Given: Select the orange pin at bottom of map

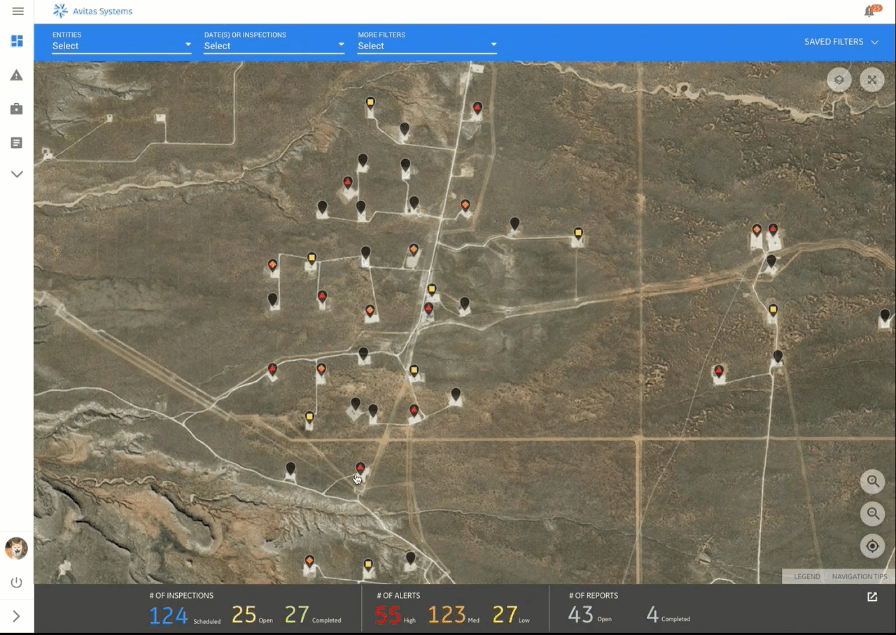Looking at the screenshot, I should pyautogui.click(x=309, y=561).
